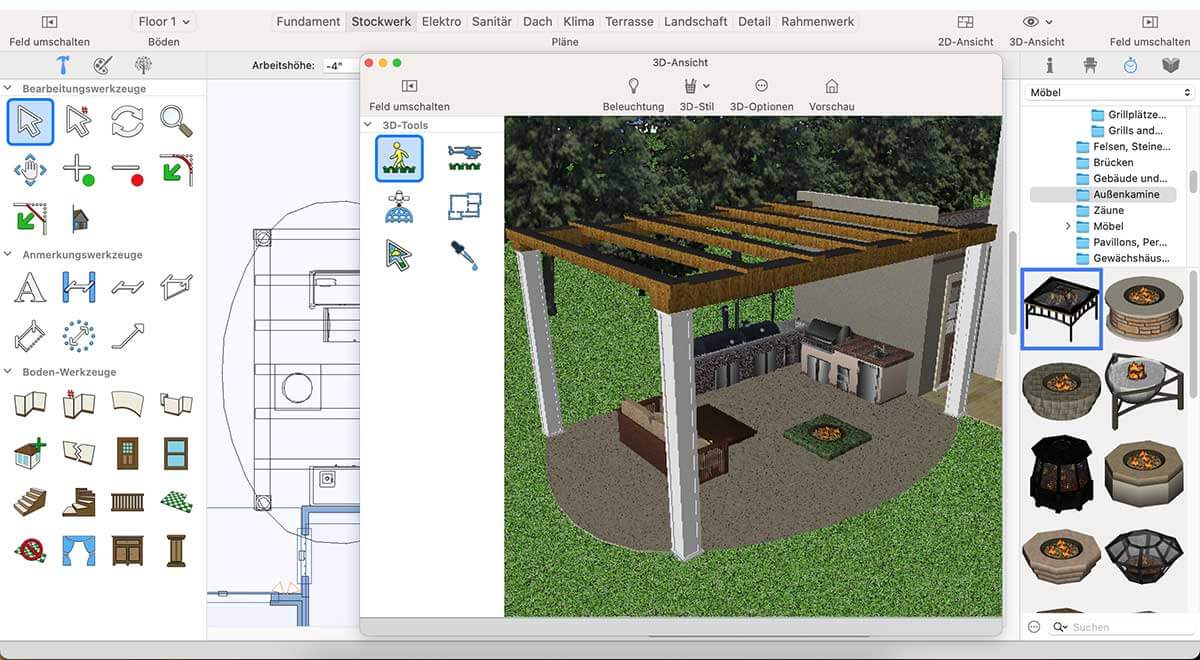Open the Landschaft plan tab
The width and height of the screenshot is (1200, 660).
pyautogui.click(x=695, y=22)
